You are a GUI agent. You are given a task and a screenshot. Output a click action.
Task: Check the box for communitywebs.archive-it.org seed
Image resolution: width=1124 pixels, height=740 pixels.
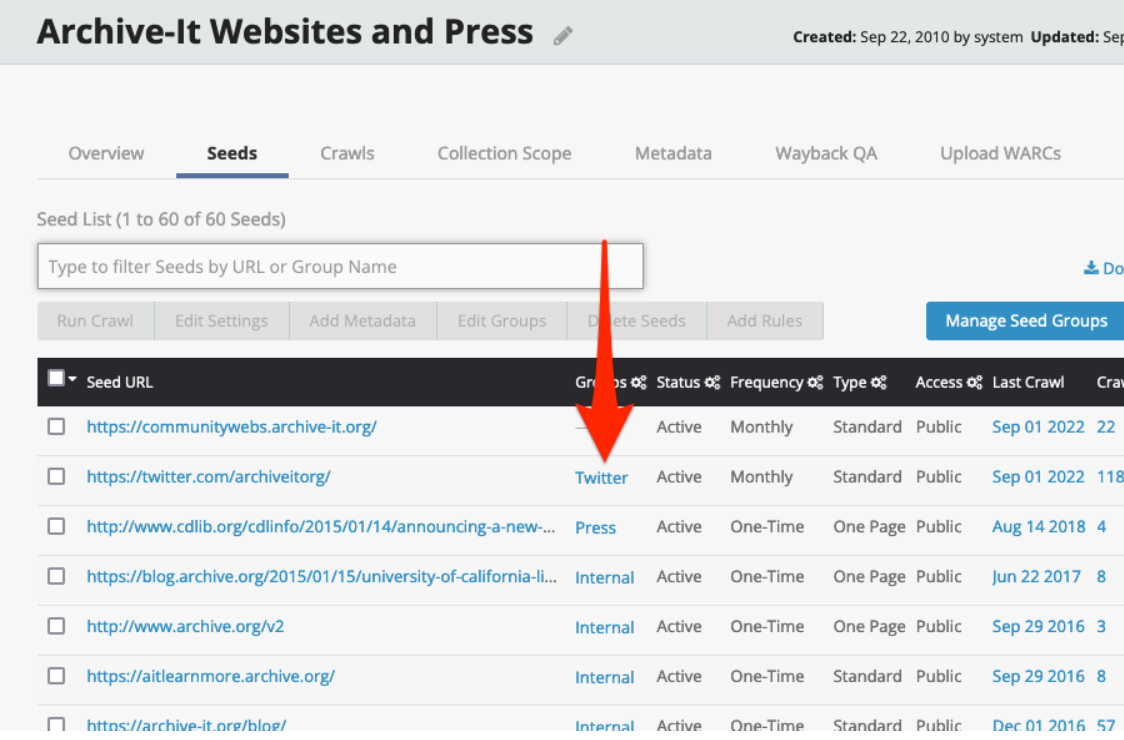pos(57,427)
